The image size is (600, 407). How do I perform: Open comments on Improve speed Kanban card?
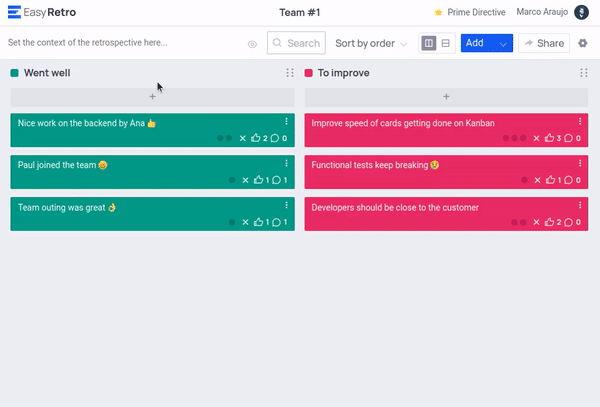(569, 138)
